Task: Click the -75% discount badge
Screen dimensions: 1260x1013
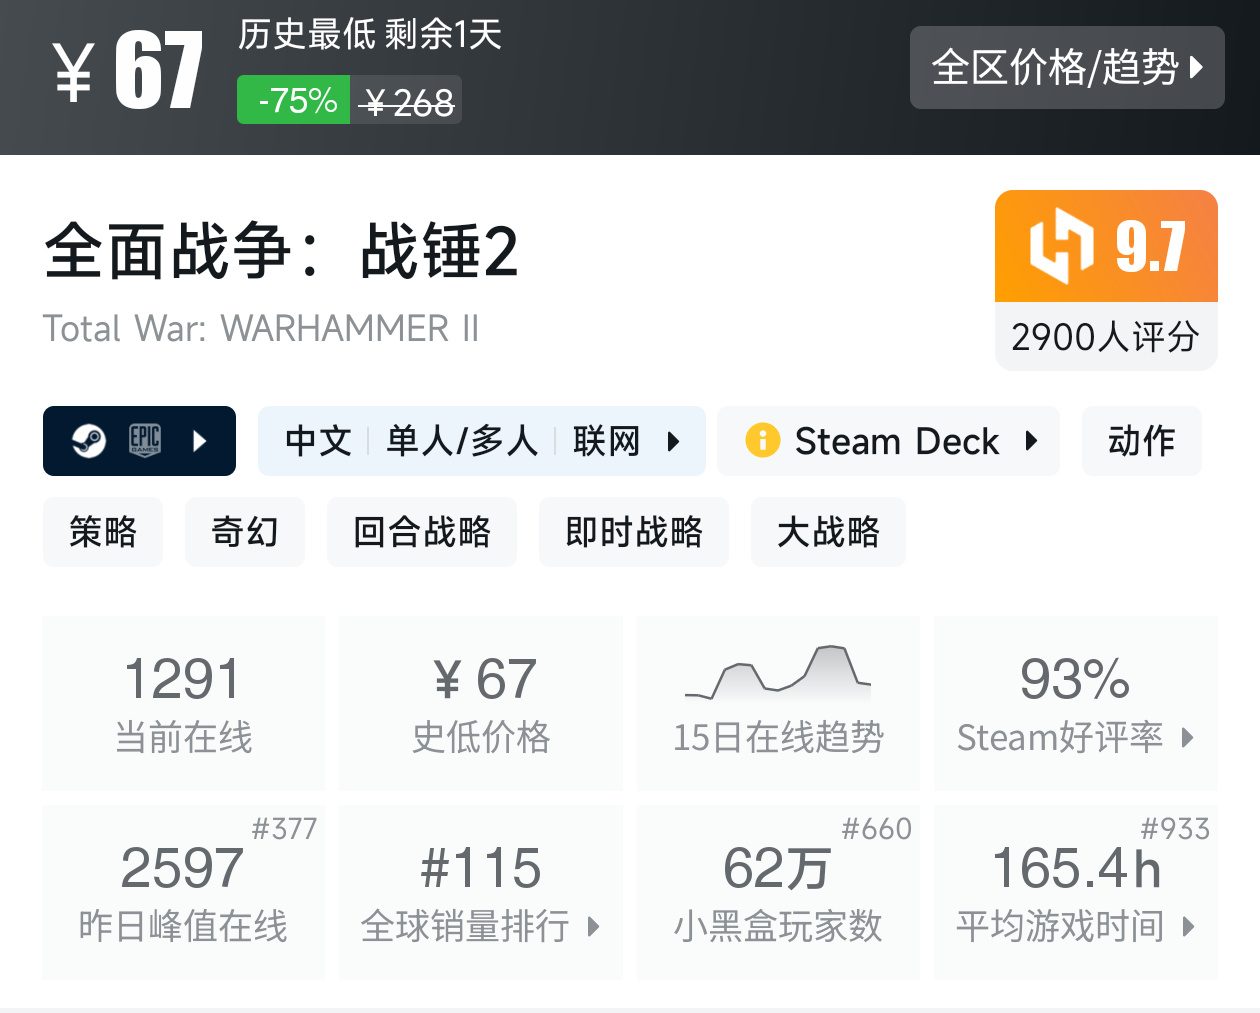Action: tap(294, 100)
